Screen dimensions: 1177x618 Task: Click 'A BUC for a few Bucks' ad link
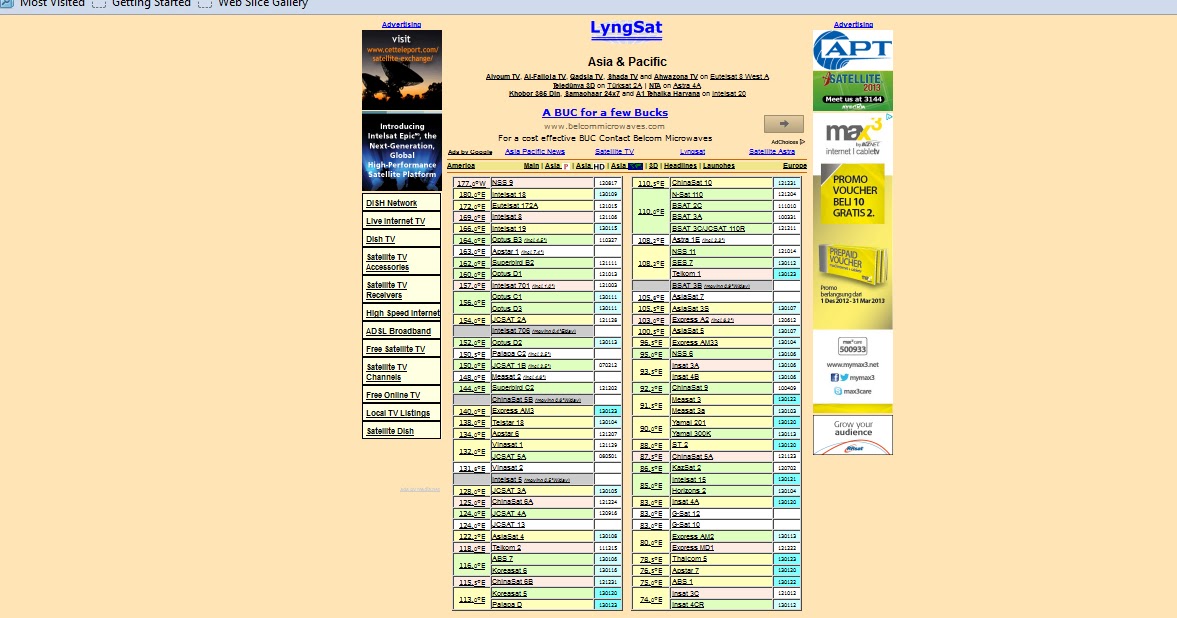605,113
